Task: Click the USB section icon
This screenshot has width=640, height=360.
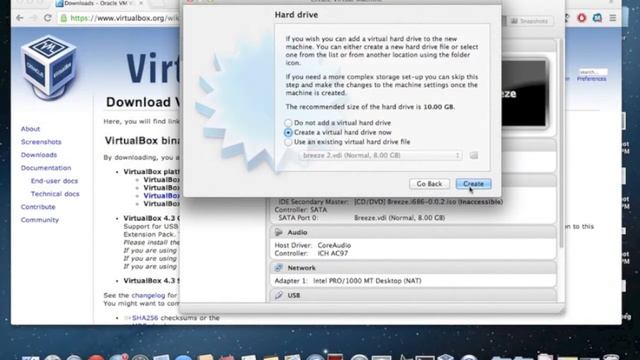Action: (x=279, y=295)
